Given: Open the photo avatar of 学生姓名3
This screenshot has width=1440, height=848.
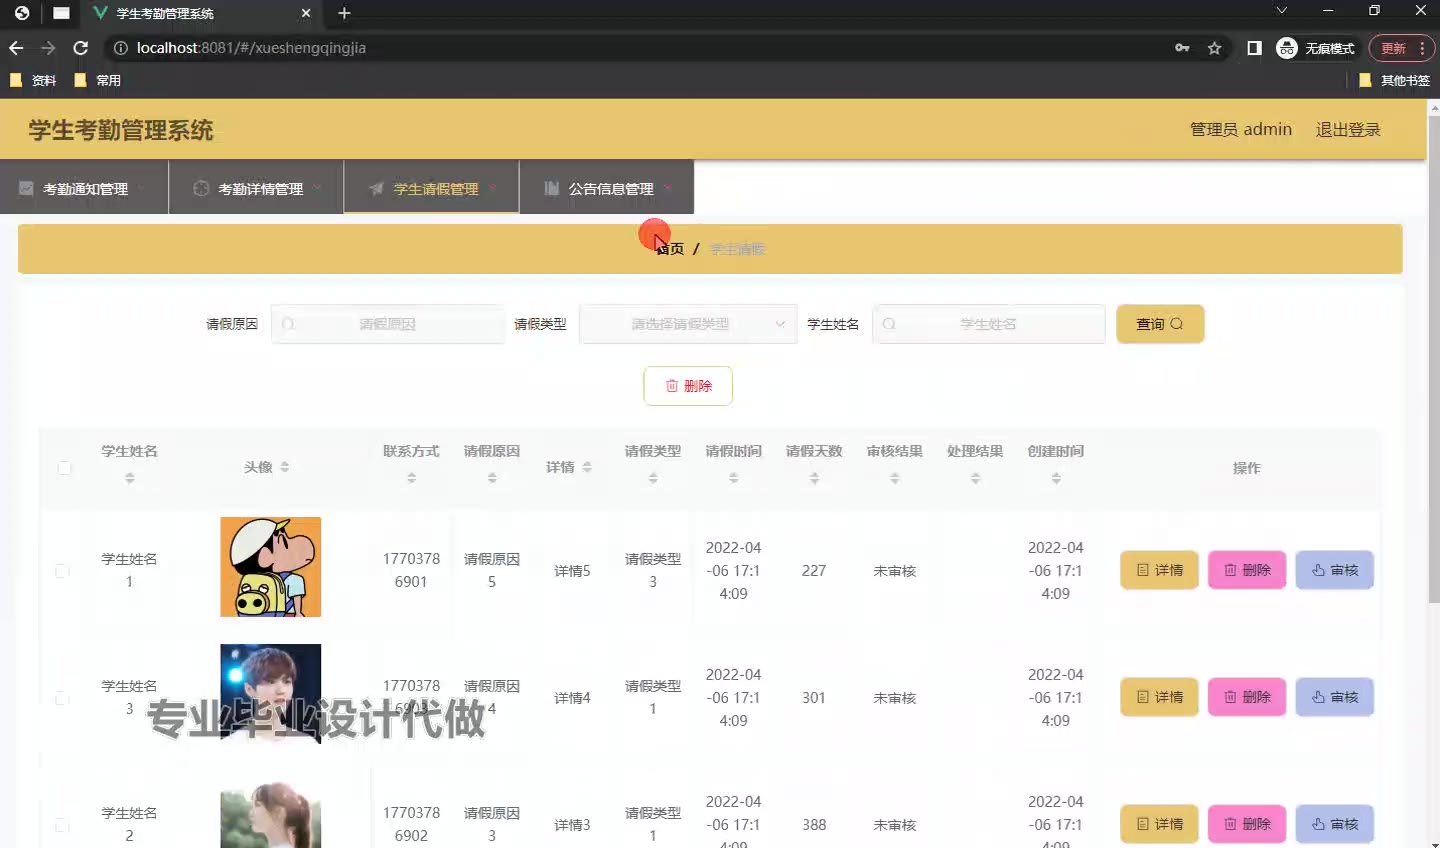Looking at the screenshot, I should 271,692.
